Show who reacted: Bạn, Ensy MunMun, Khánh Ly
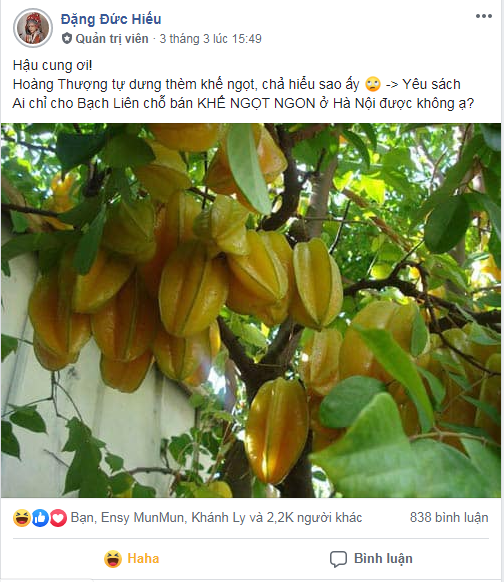The height and width of the screenshot is (582, 504). 158,517
